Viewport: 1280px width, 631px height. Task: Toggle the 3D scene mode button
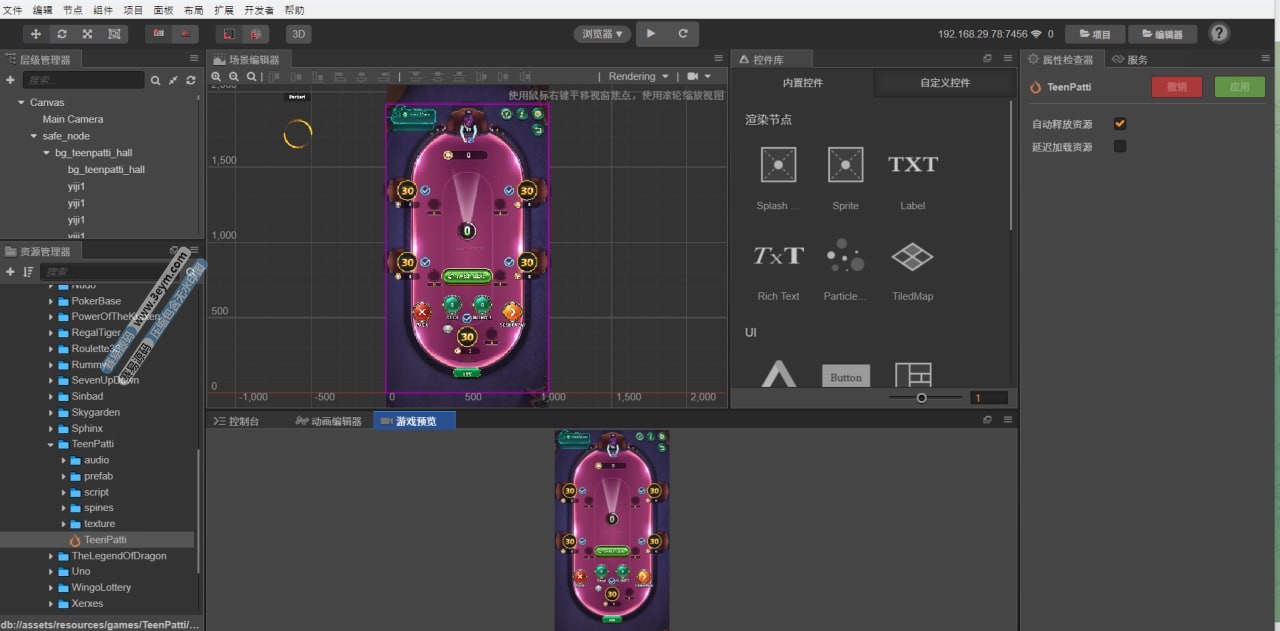pos(298,34)
